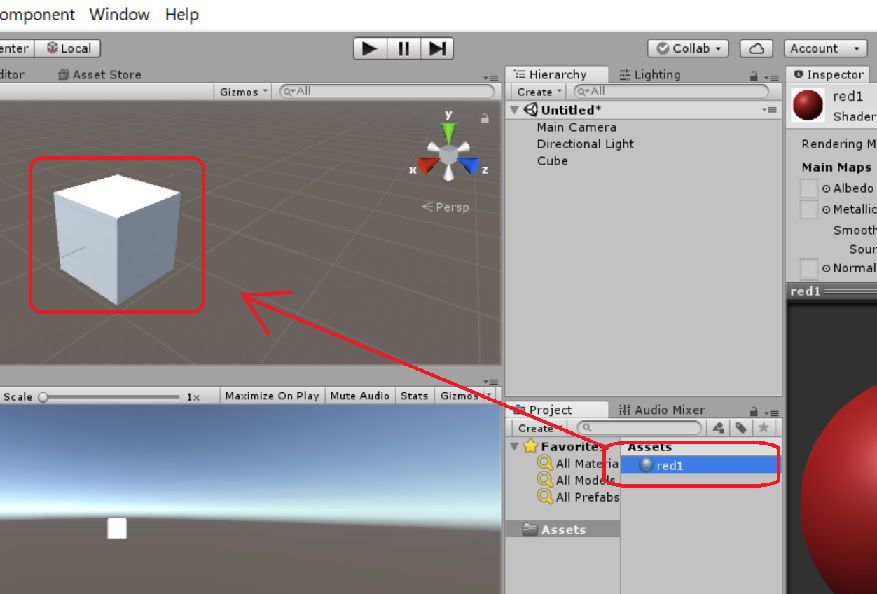877x594 pixels.
Task: Select the red1 material asset
Action: [x=670, y=465]
